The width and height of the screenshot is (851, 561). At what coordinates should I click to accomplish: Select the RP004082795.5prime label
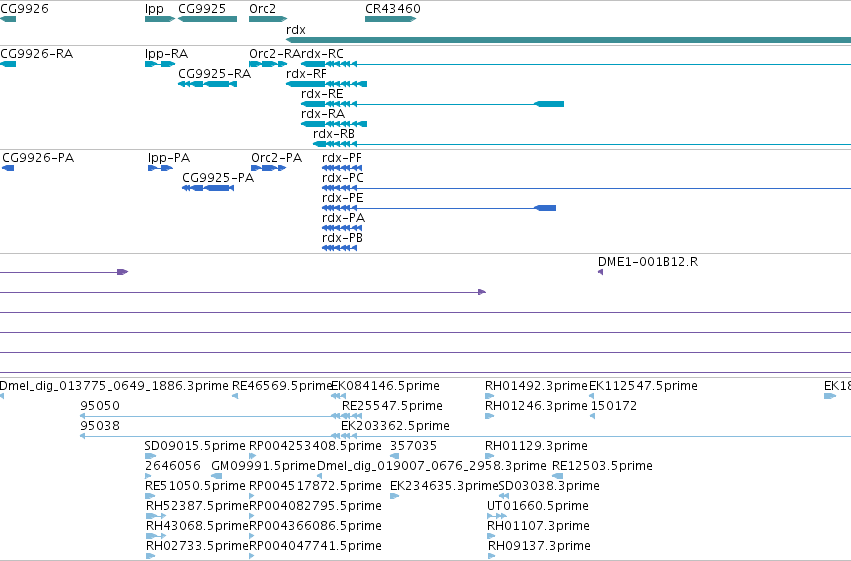(x=315, y=506)
